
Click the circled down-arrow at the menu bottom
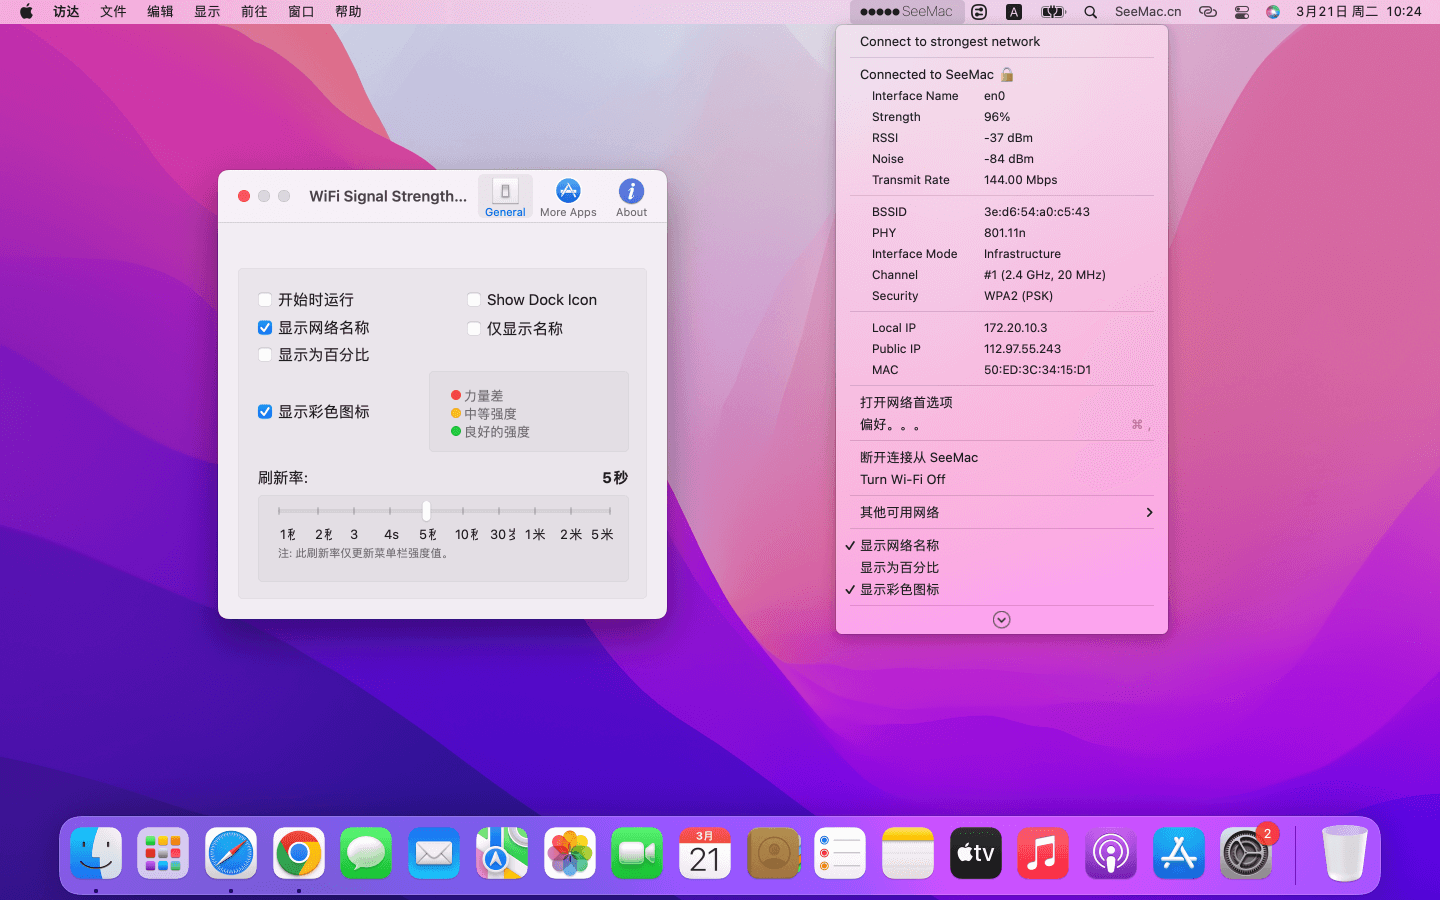(x=1001, y=620)
